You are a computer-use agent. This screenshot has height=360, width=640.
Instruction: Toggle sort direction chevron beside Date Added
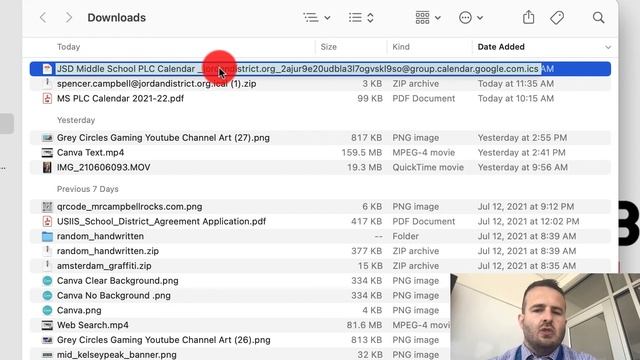coord(608,47)
